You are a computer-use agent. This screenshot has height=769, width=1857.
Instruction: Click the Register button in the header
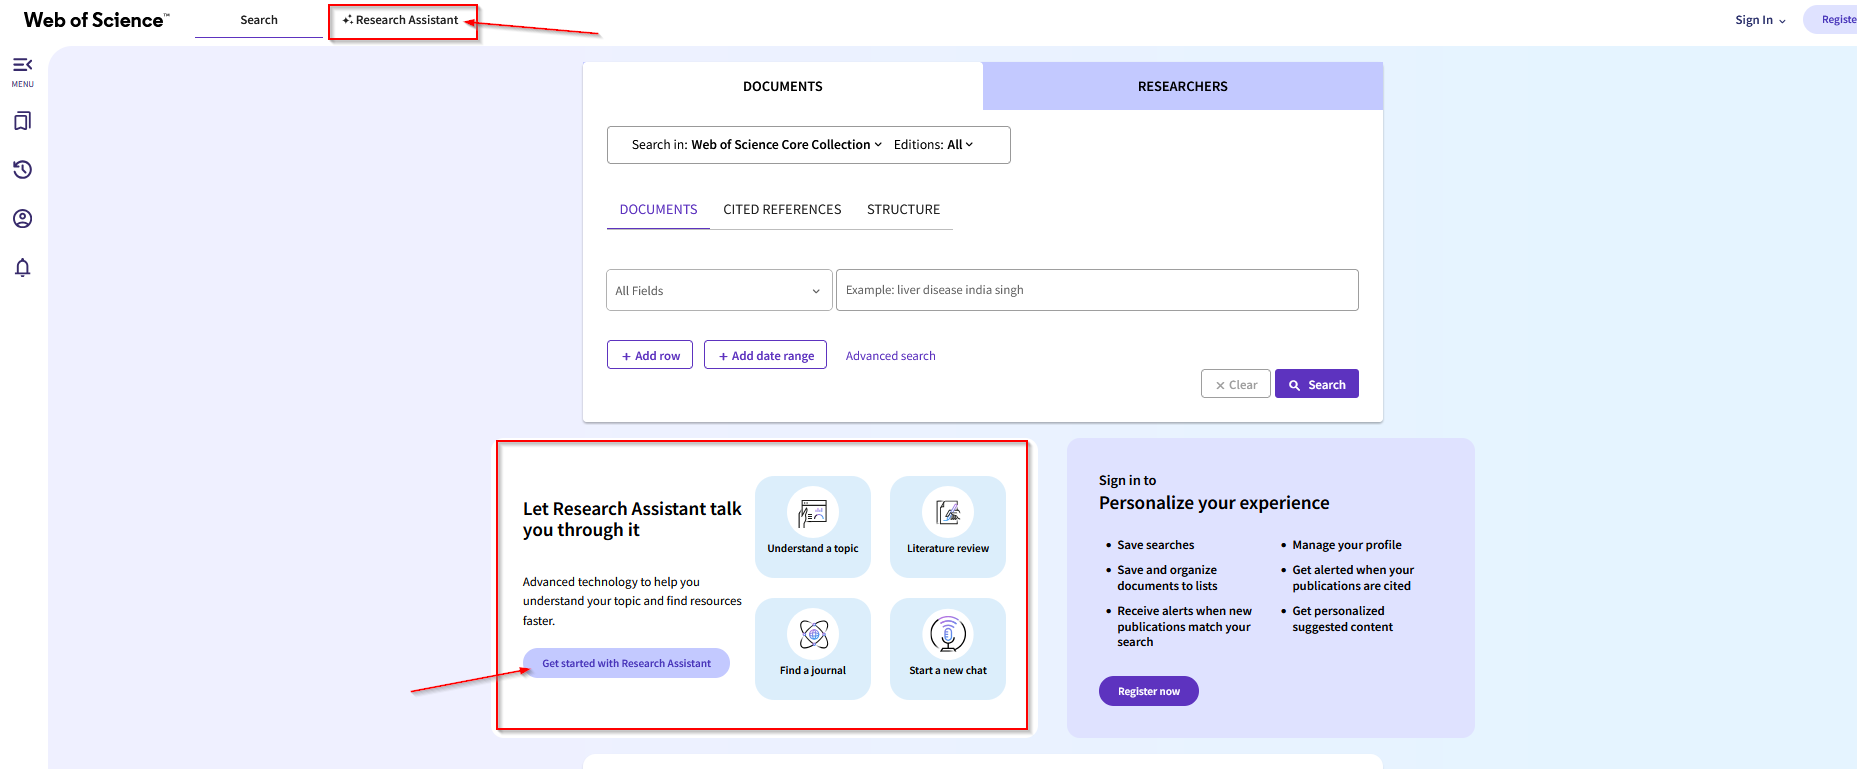(1832, 20)
